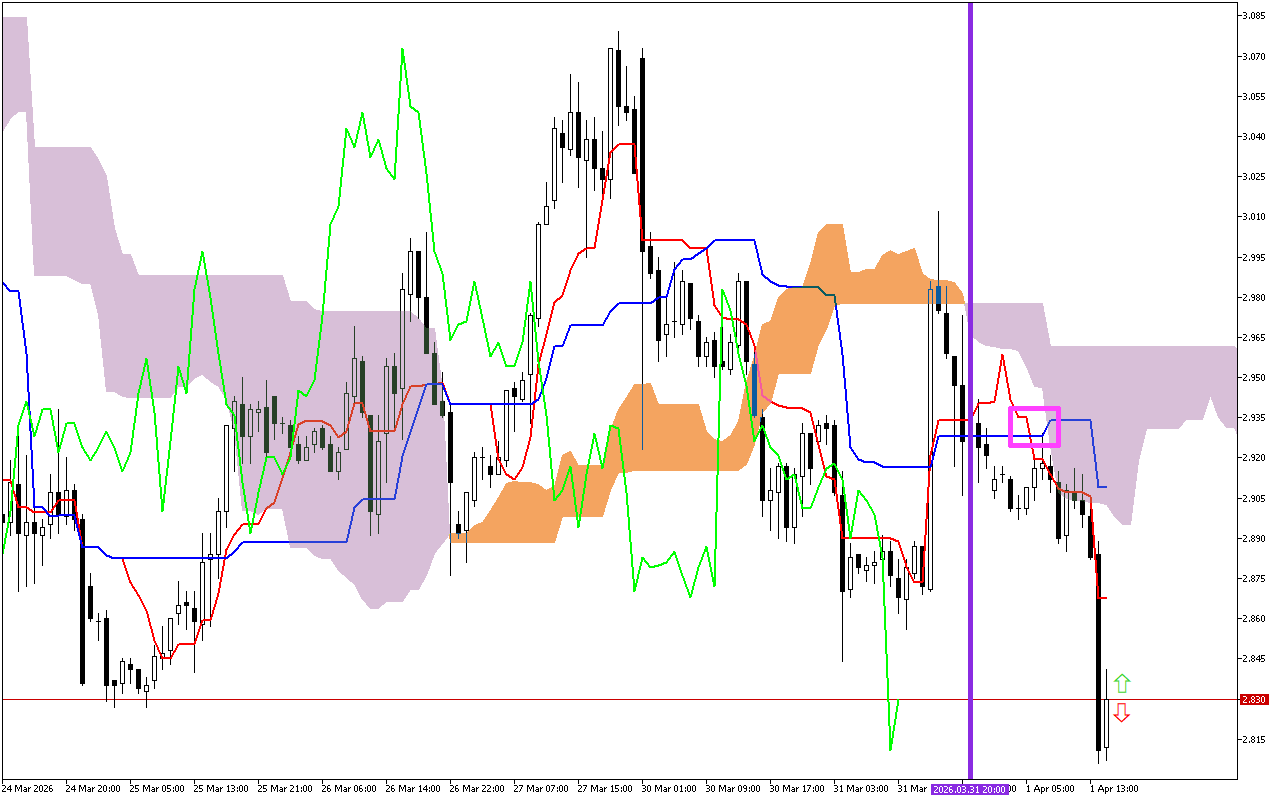Screen dimensions: 1280x800
Task: Click the 1 Apr 13:00 time label
Action: 1114,789
